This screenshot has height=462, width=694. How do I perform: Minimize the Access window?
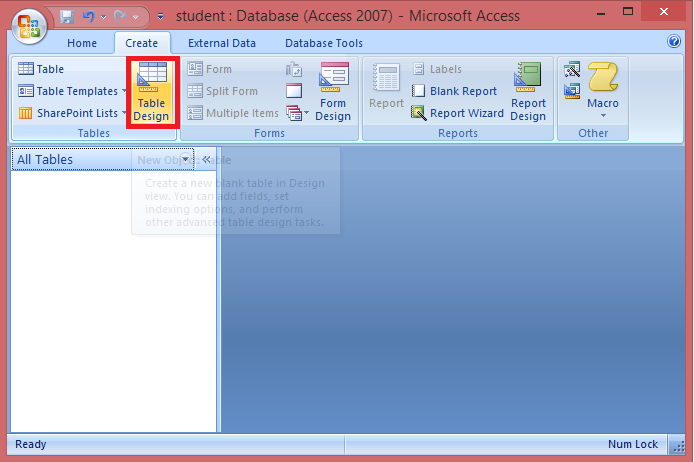coord(601,13)
